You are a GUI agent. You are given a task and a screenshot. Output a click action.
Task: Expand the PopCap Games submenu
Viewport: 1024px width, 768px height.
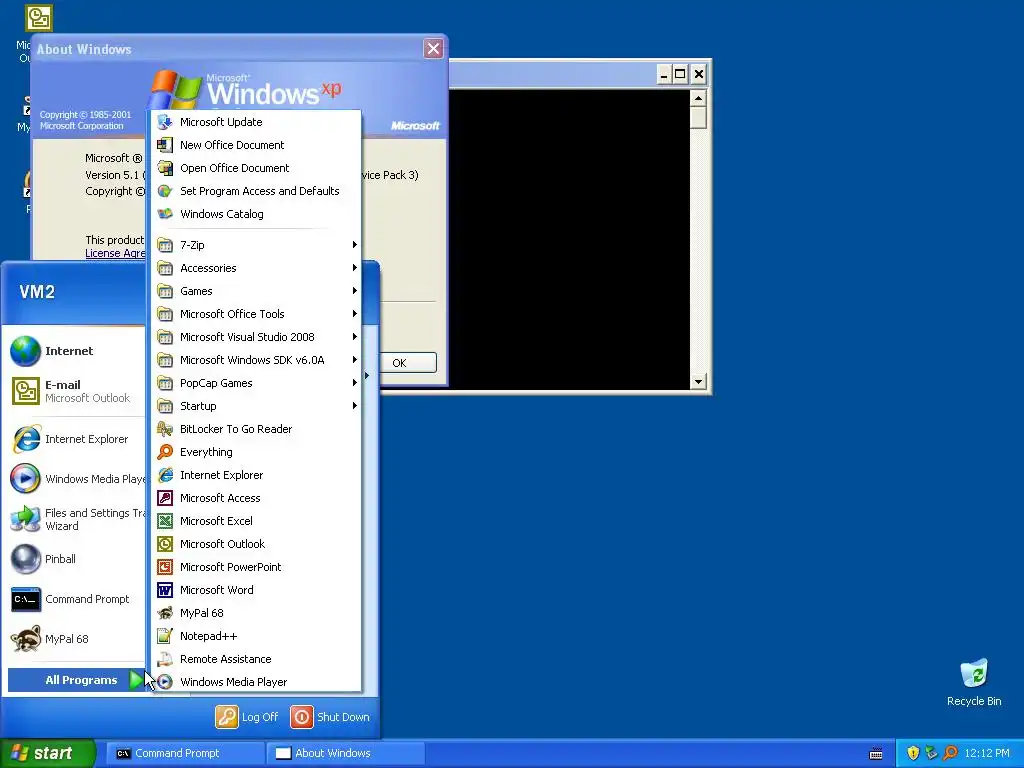point(257,383)
